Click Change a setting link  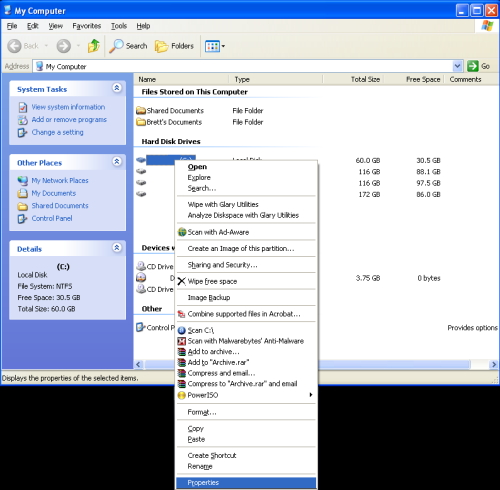pos(57,132)
